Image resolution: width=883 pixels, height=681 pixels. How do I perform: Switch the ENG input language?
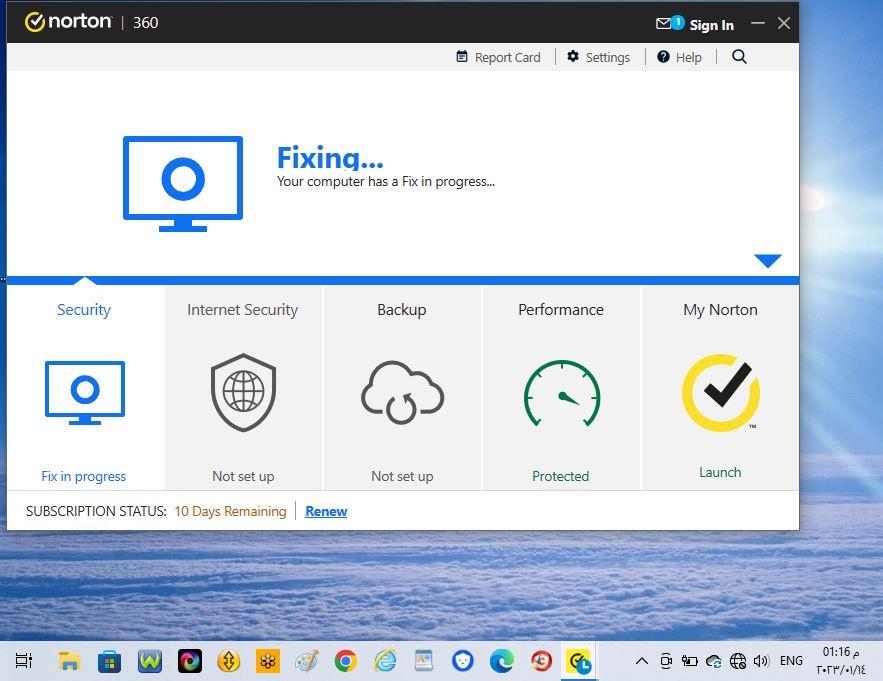(x=791, y=661)
